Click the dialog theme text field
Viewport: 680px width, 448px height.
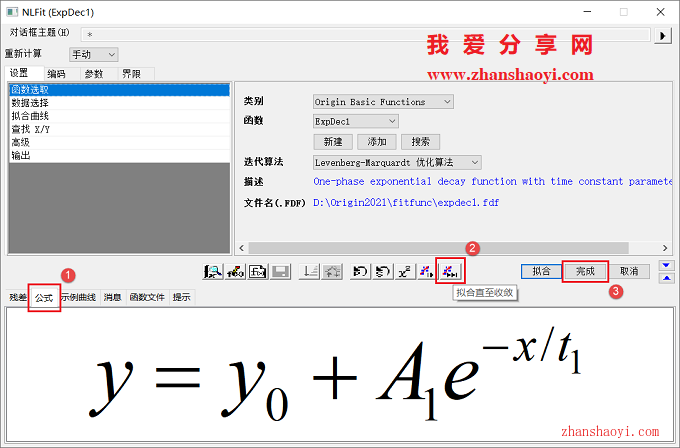tap(366, 34)
